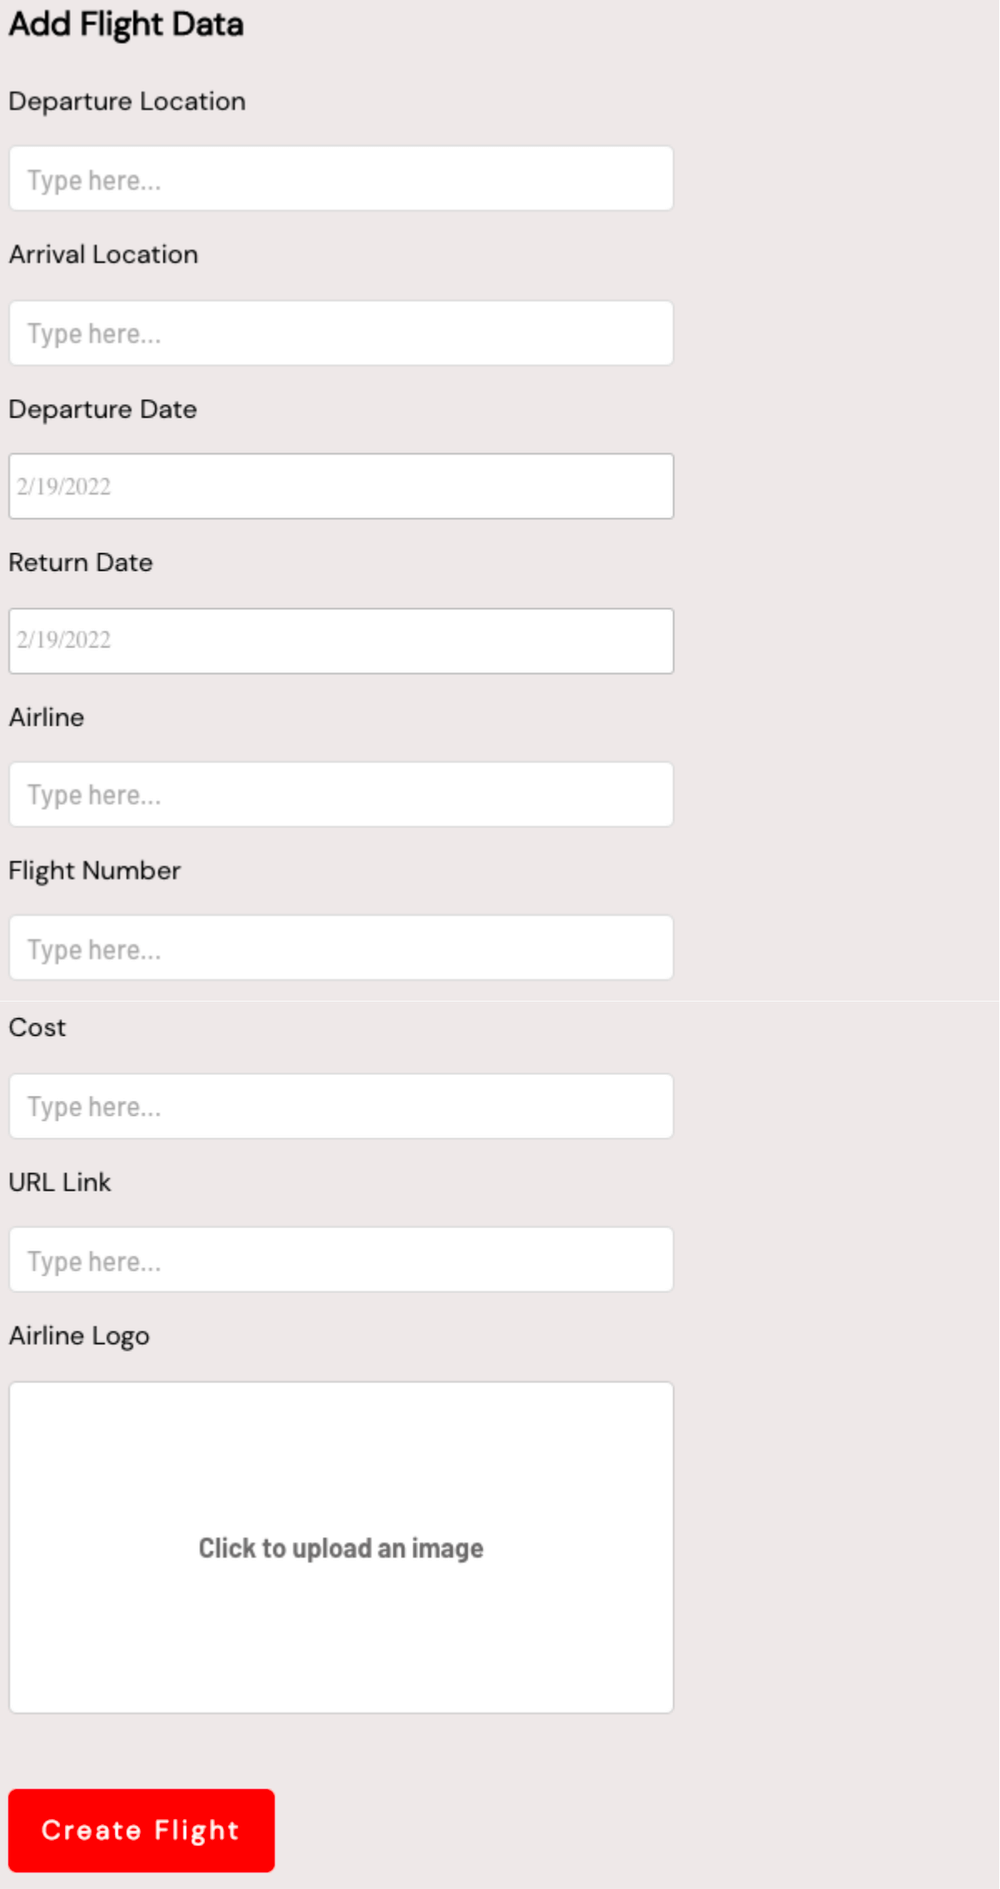Screen dimensions: 1000x1889
Task: Click the Arrival Location label
Action: pos(104,255)
